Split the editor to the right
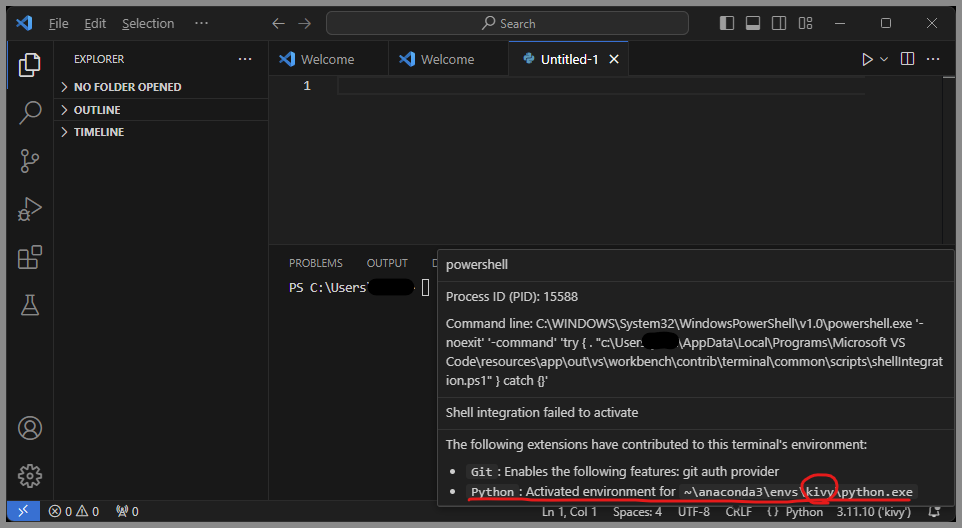The height and width of the screenshot is (528, 962). [x=907, y=59]
